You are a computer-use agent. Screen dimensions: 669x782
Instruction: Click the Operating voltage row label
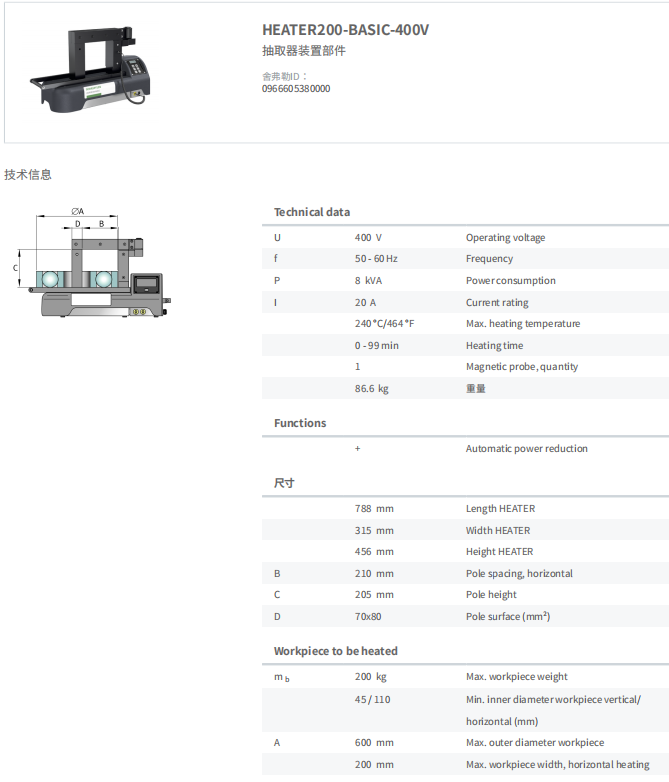(505, 238)
